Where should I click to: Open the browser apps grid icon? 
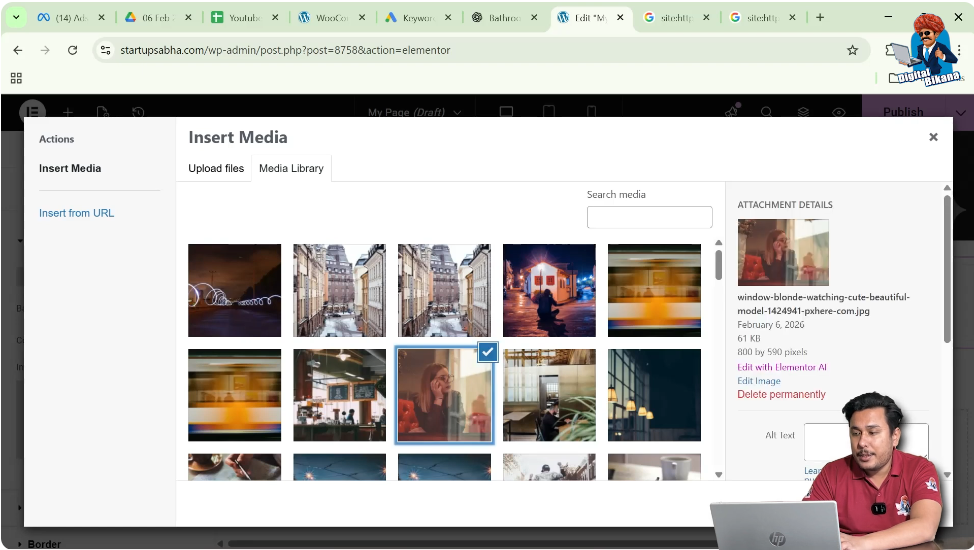click(16, 78)
